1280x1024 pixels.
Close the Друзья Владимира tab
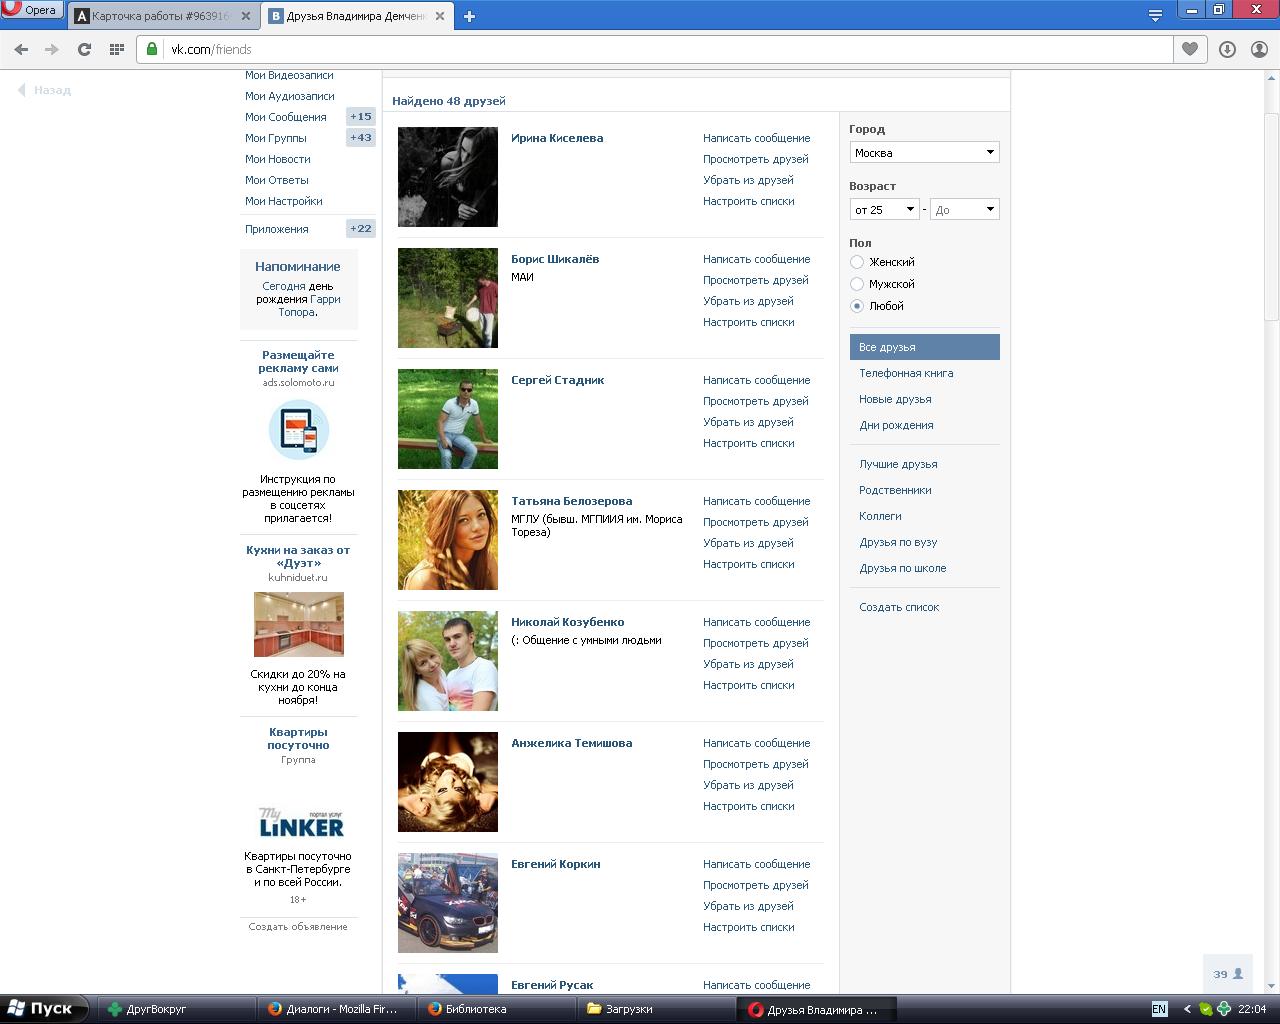pos(440,16)
